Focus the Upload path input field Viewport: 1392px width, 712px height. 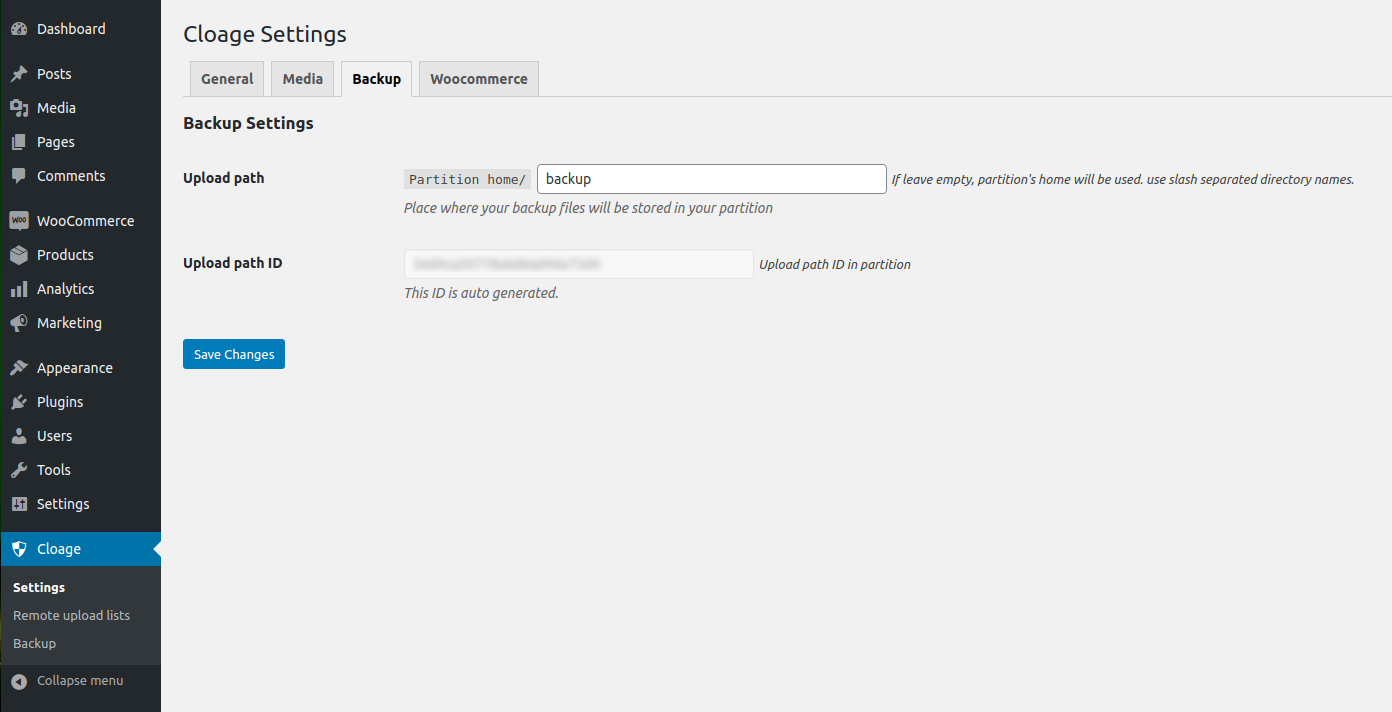[712, 179]
